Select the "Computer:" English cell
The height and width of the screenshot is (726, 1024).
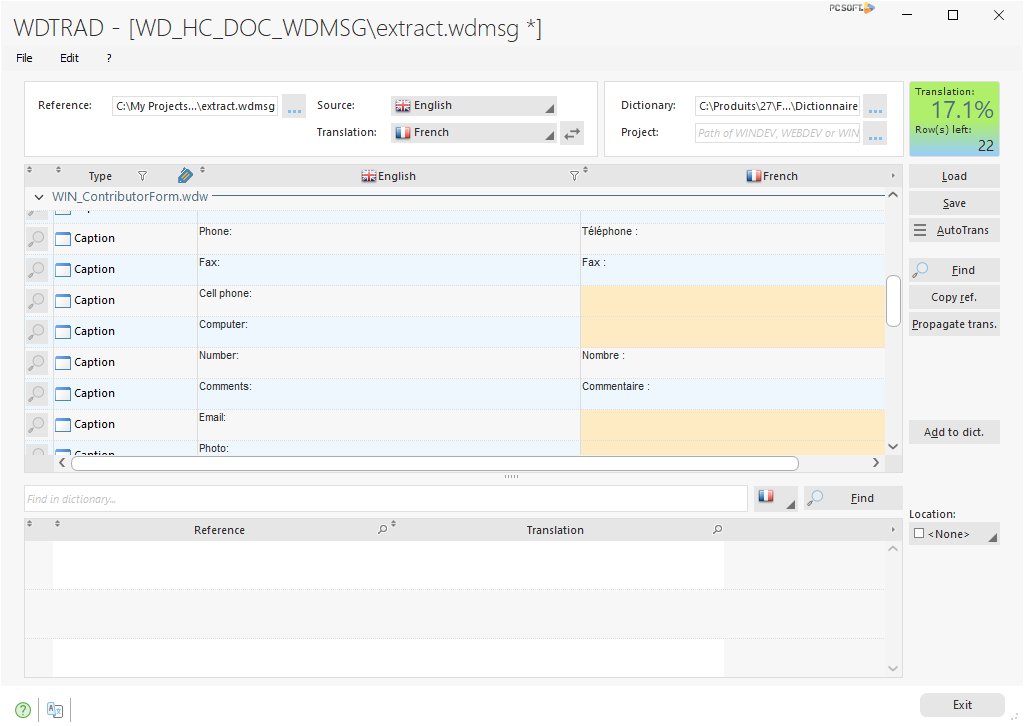click(389, 332)
